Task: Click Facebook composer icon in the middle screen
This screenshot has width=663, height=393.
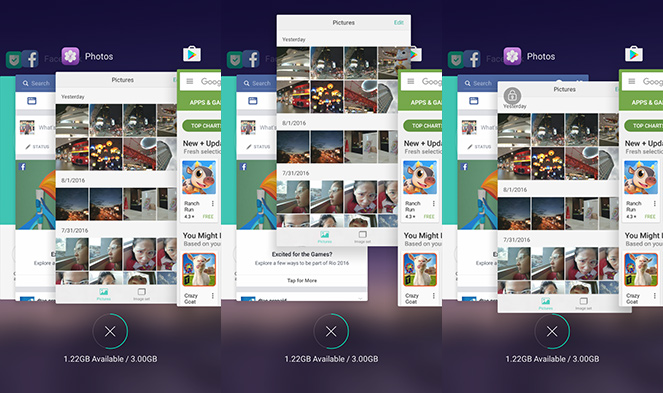Action: click(x=253, y=101)
